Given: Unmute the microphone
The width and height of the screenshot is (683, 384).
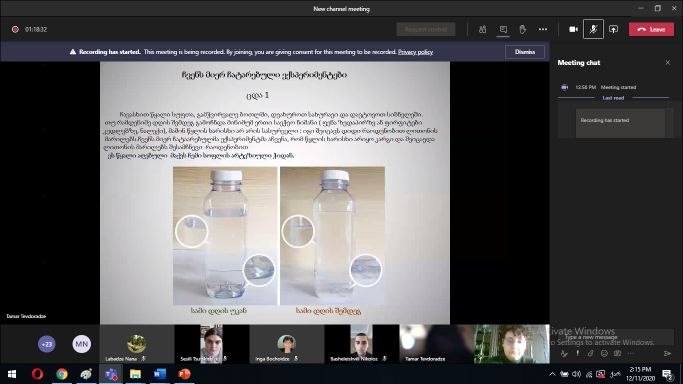Looking at the screenshot, I should click(x=593, y=29).
